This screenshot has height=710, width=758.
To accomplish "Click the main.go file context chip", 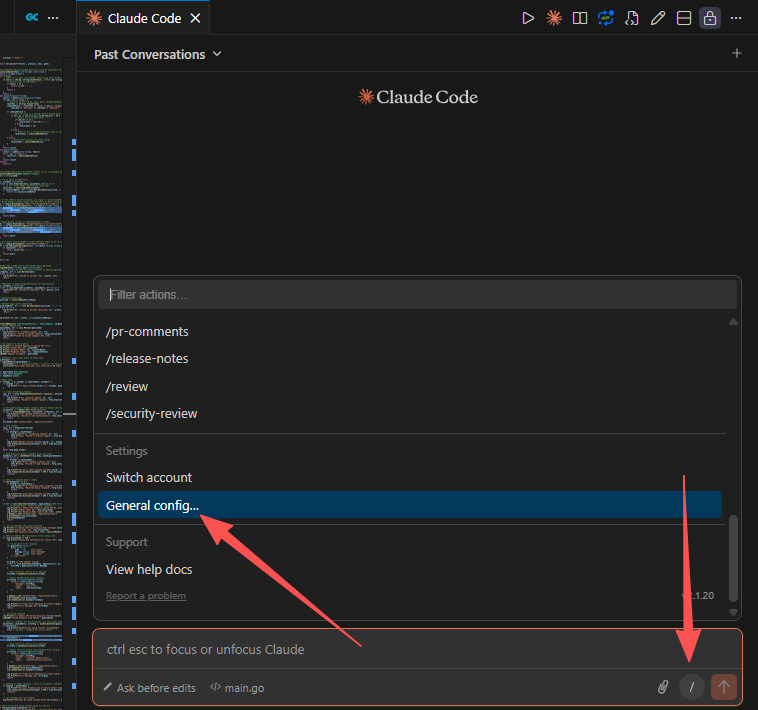I will pos(237,688).
